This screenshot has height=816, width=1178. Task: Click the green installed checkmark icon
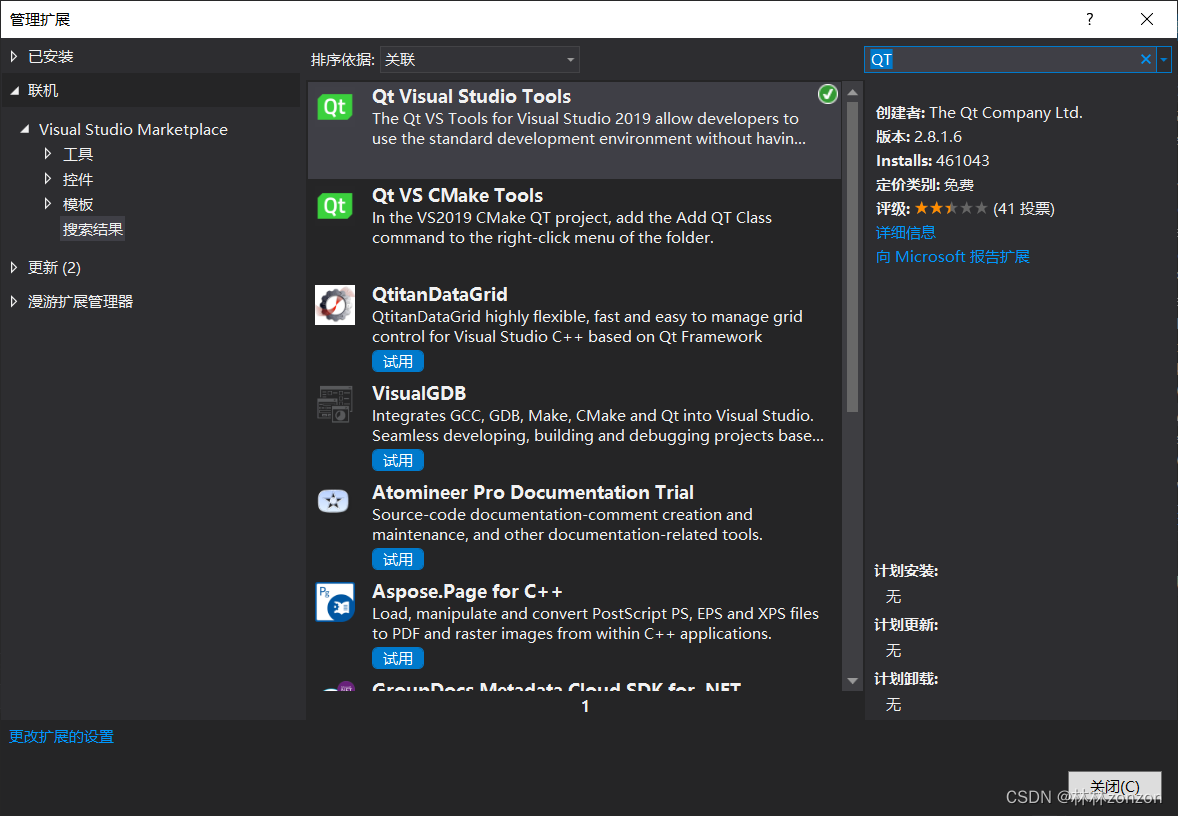tap(827, 94)
